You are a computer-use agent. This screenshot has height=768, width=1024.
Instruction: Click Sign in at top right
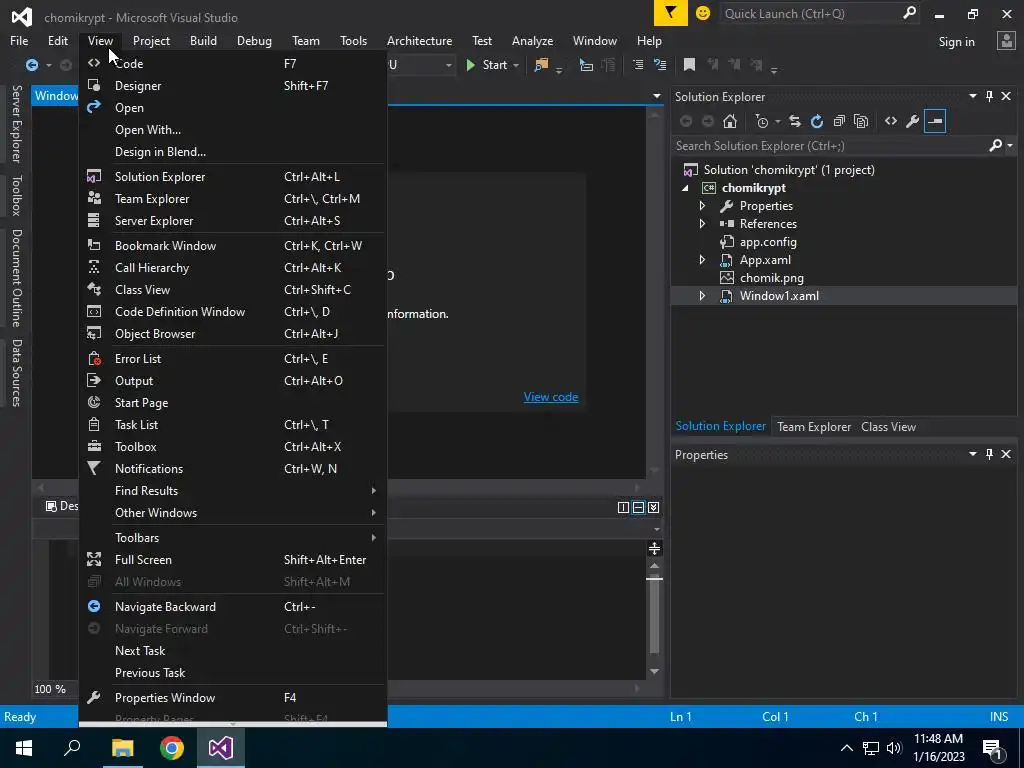tap(956, 42)
